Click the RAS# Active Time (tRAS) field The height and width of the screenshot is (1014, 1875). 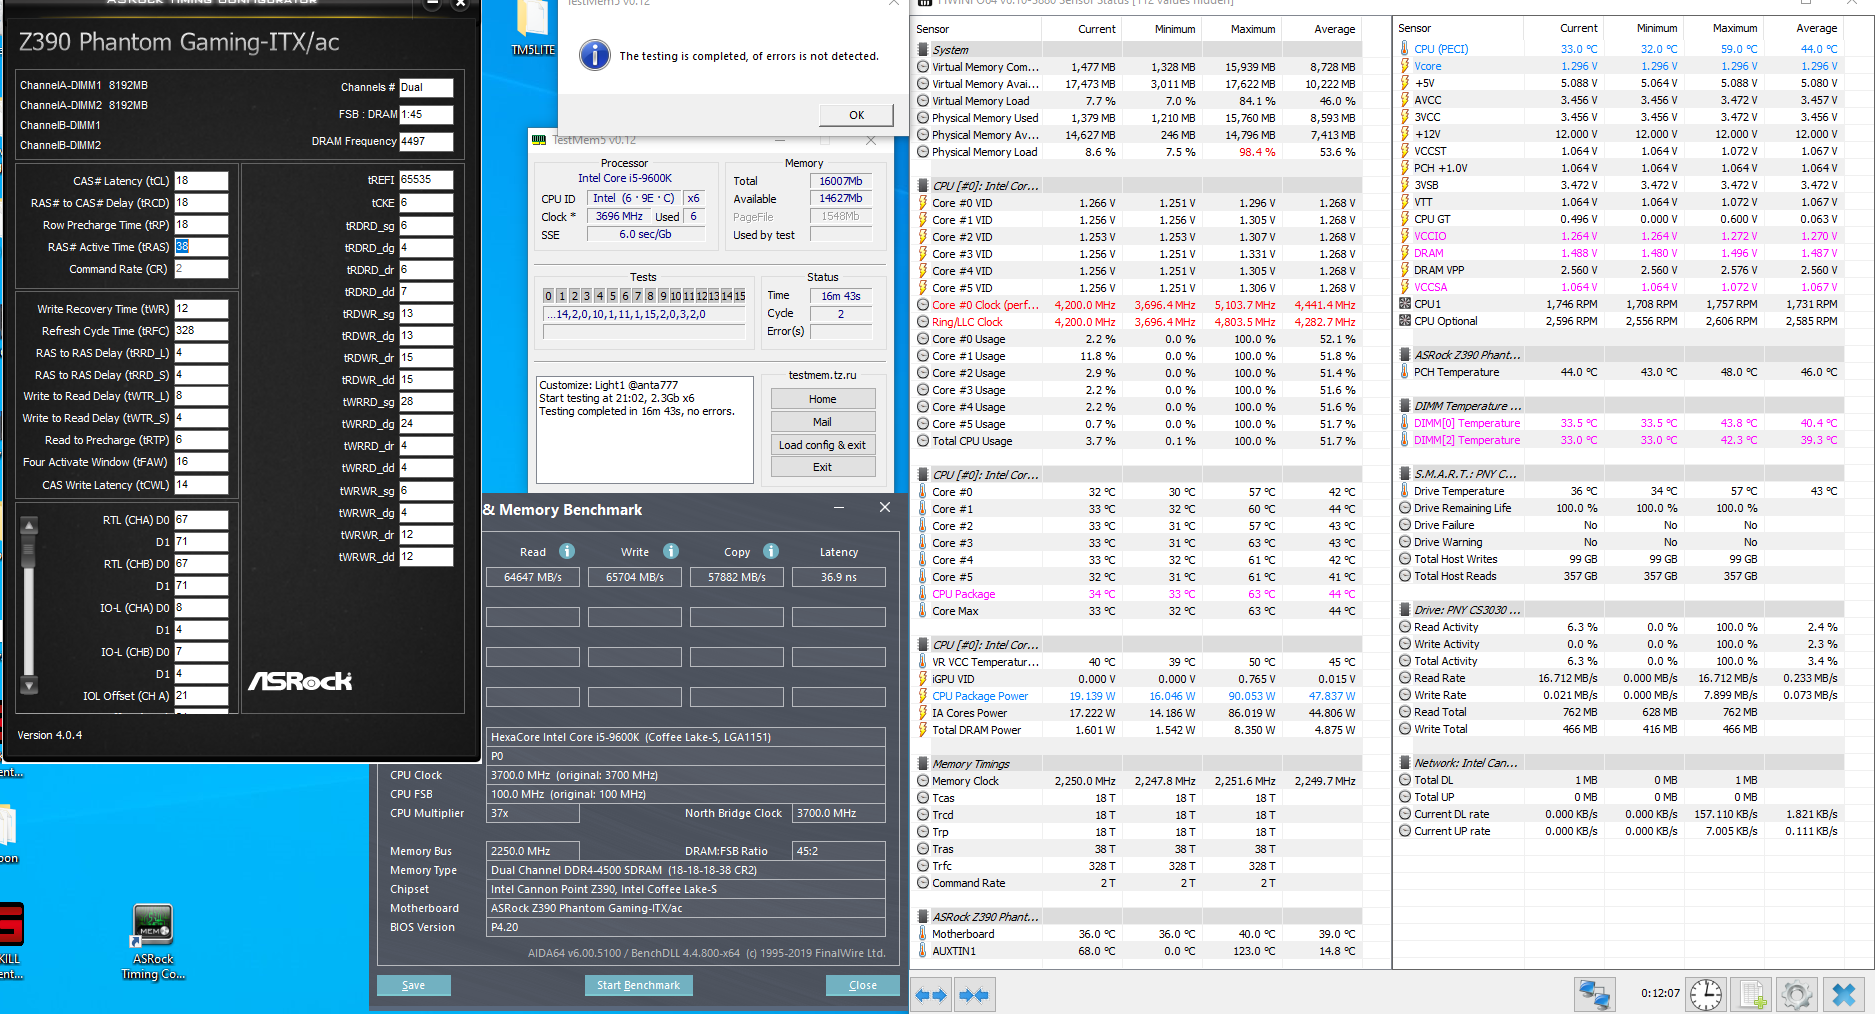202,247
